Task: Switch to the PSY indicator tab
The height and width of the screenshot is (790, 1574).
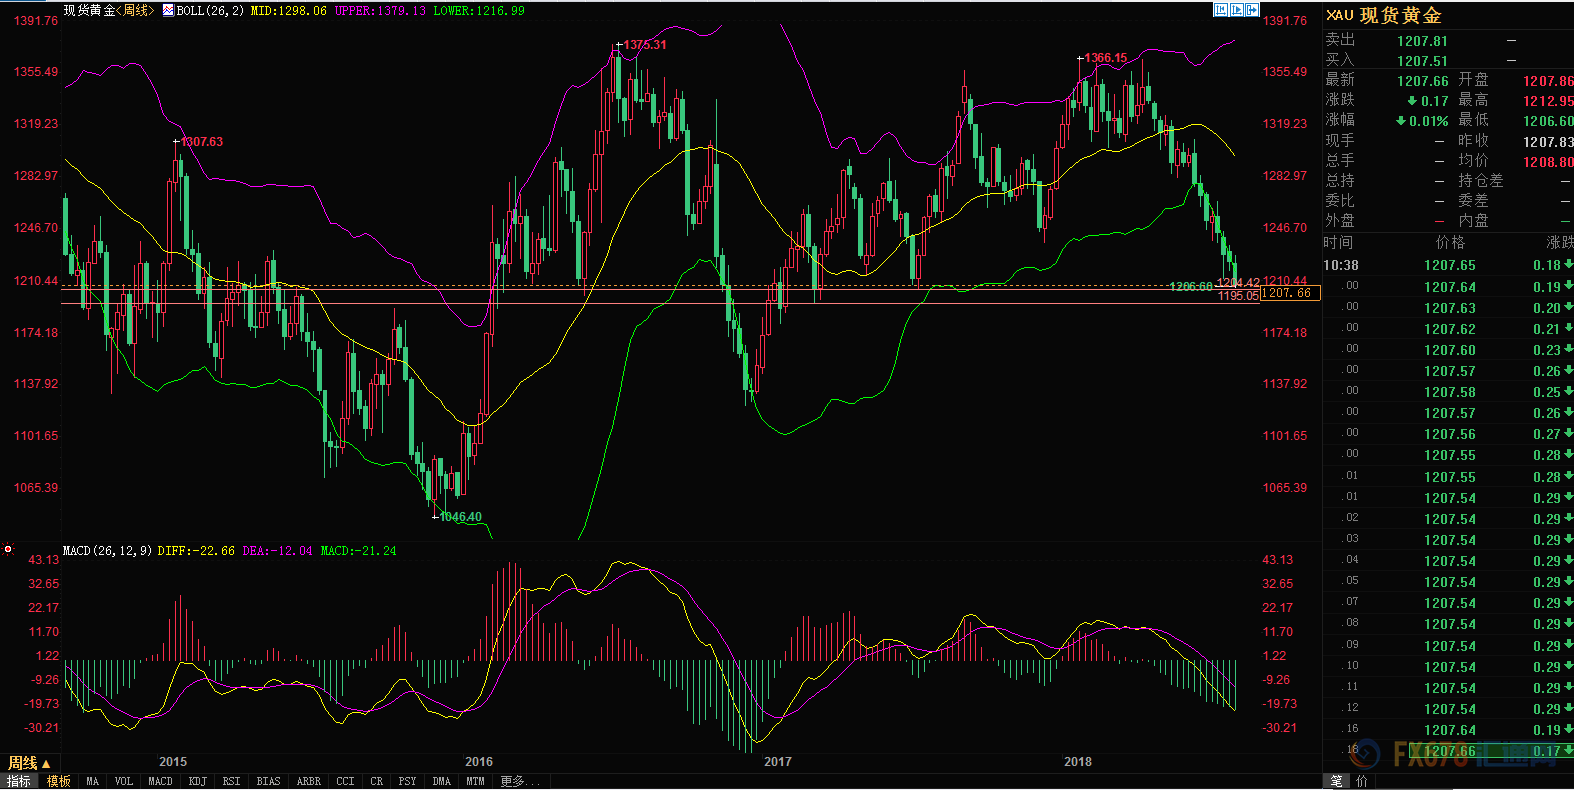Action: click(408, 781)
